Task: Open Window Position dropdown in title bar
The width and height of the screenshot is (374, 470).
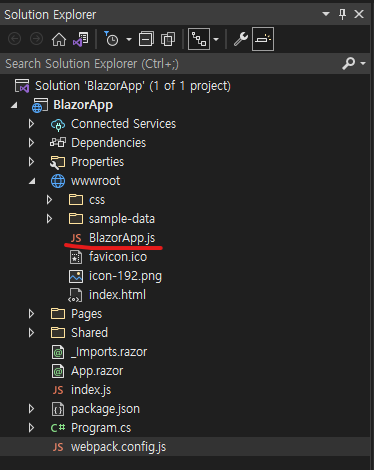Action: click(x=326, y=14)
